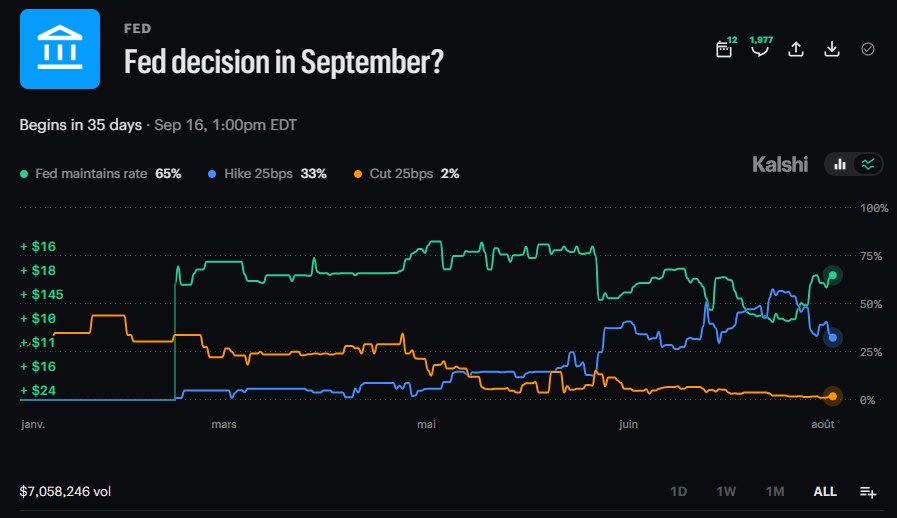This screenshot has width=897, height=518.
Task: Click the add-to-list icon beside ALL
Action: tap(868, 492)
